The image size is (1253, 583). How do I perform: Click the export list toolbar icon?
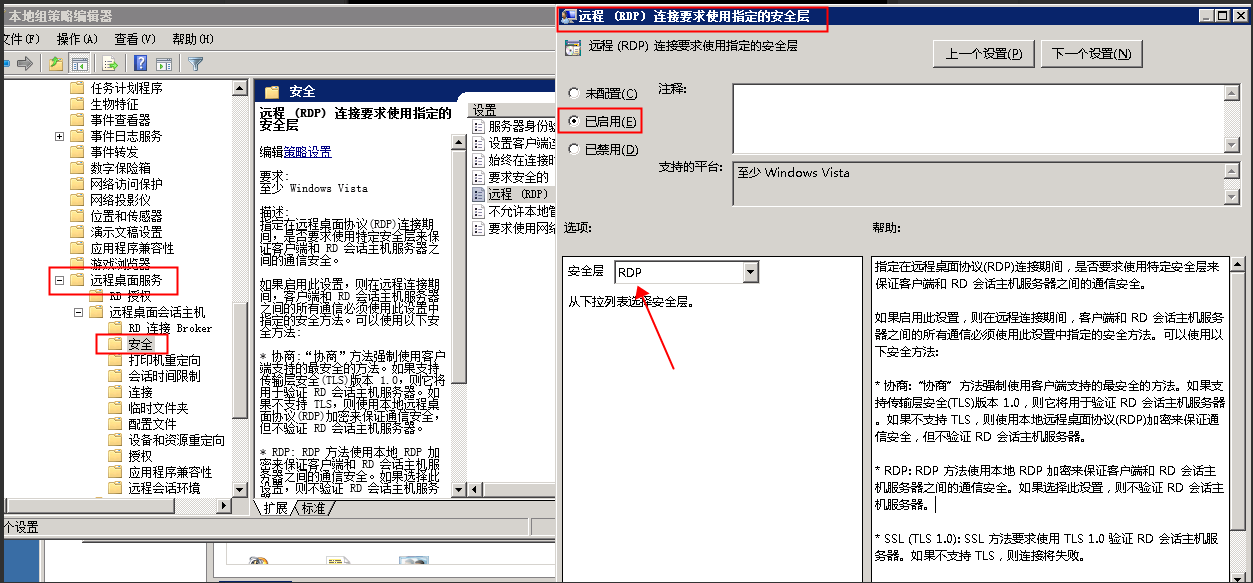pyautogui.click(x=110, y=64)
